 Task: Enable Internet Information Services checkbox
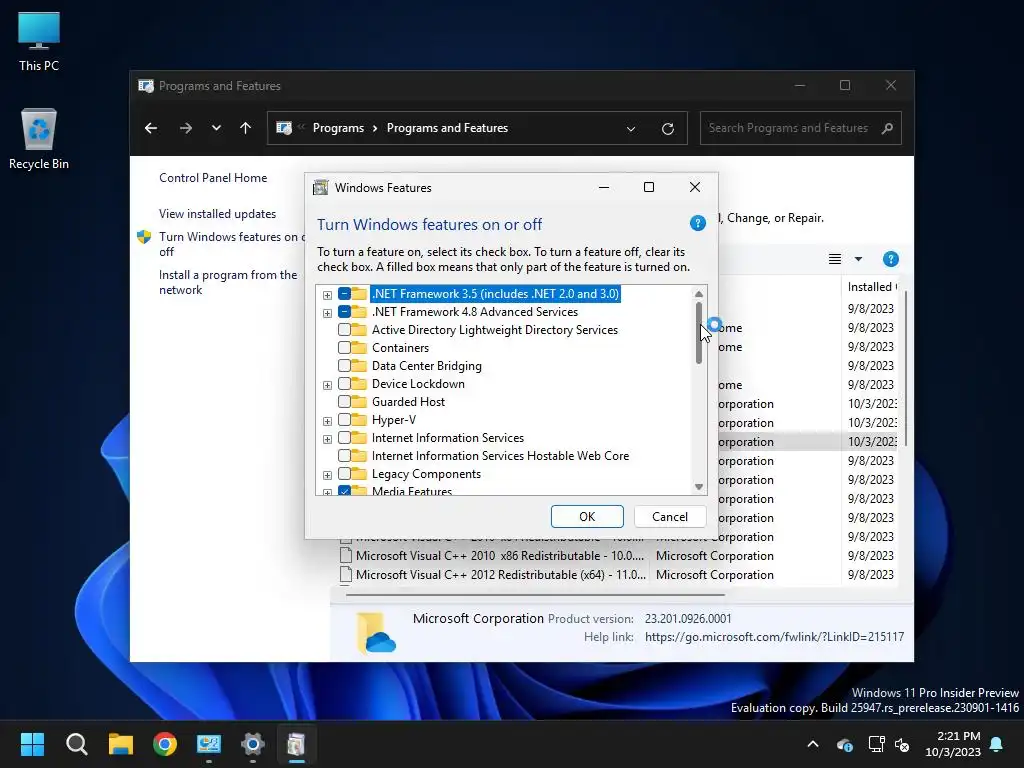(344, 438)
